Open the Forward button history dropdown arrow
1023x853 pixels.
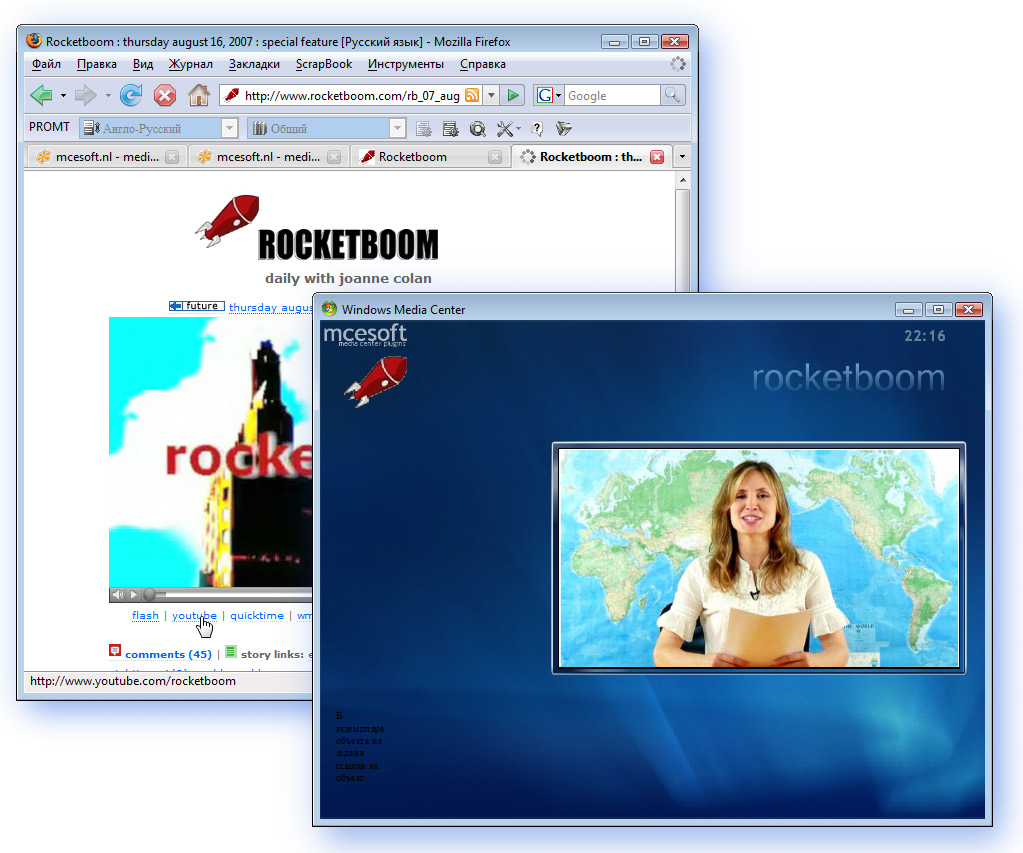point(108,96)
